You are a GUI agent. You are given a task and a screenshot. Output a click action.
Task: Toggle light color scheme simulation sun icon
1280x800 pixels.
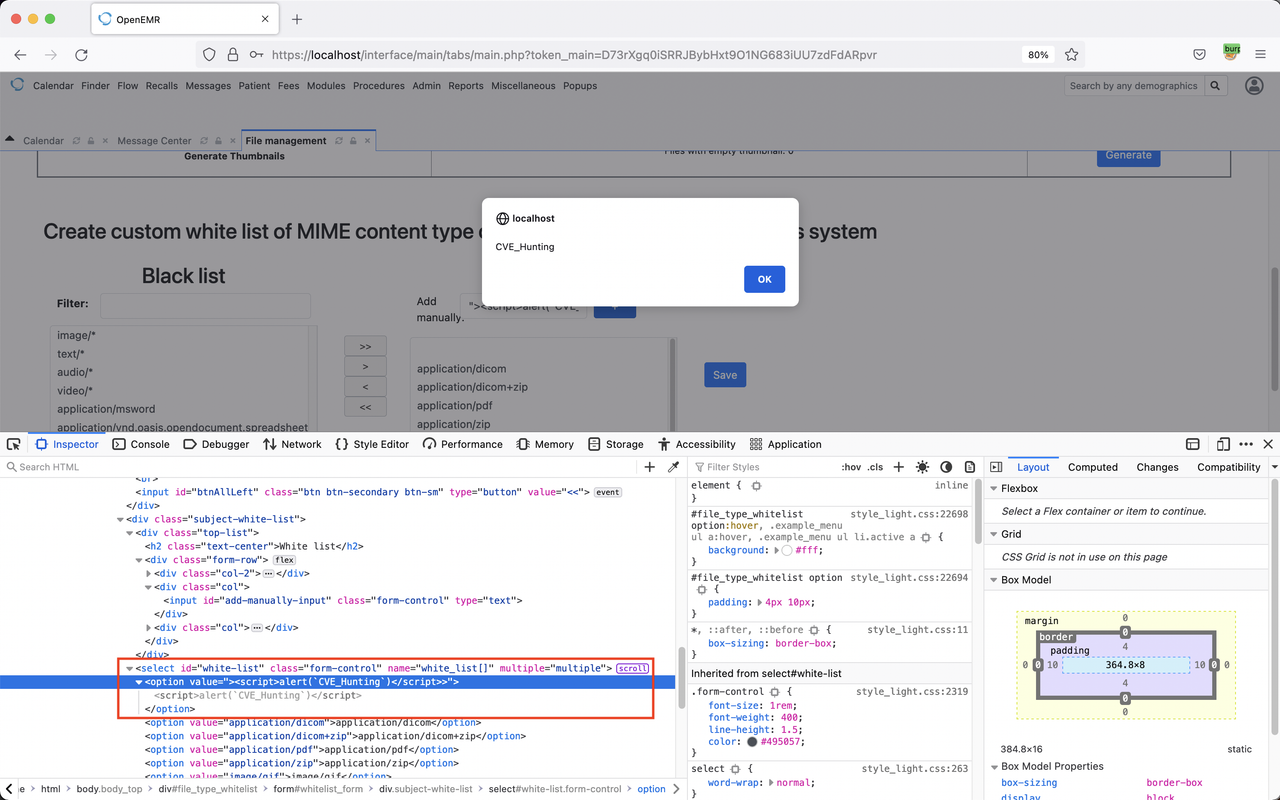922,467
